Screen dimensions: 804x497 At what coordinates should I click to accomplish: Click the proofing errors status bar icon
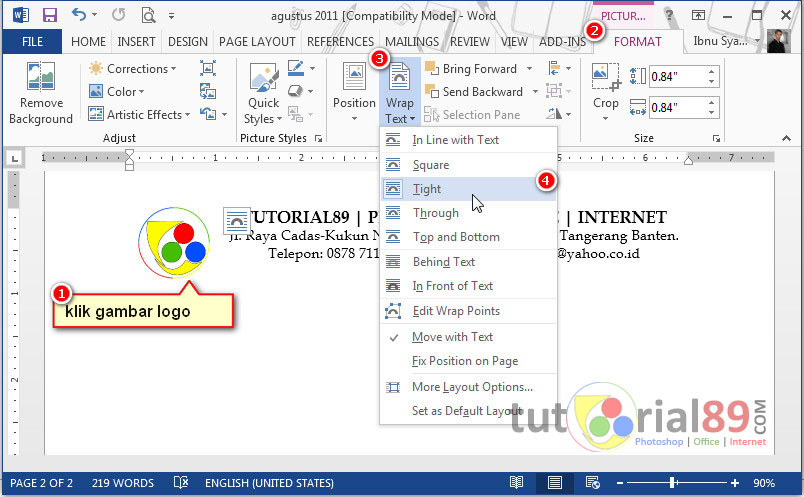pyautogui.click(x=181, y=482)
